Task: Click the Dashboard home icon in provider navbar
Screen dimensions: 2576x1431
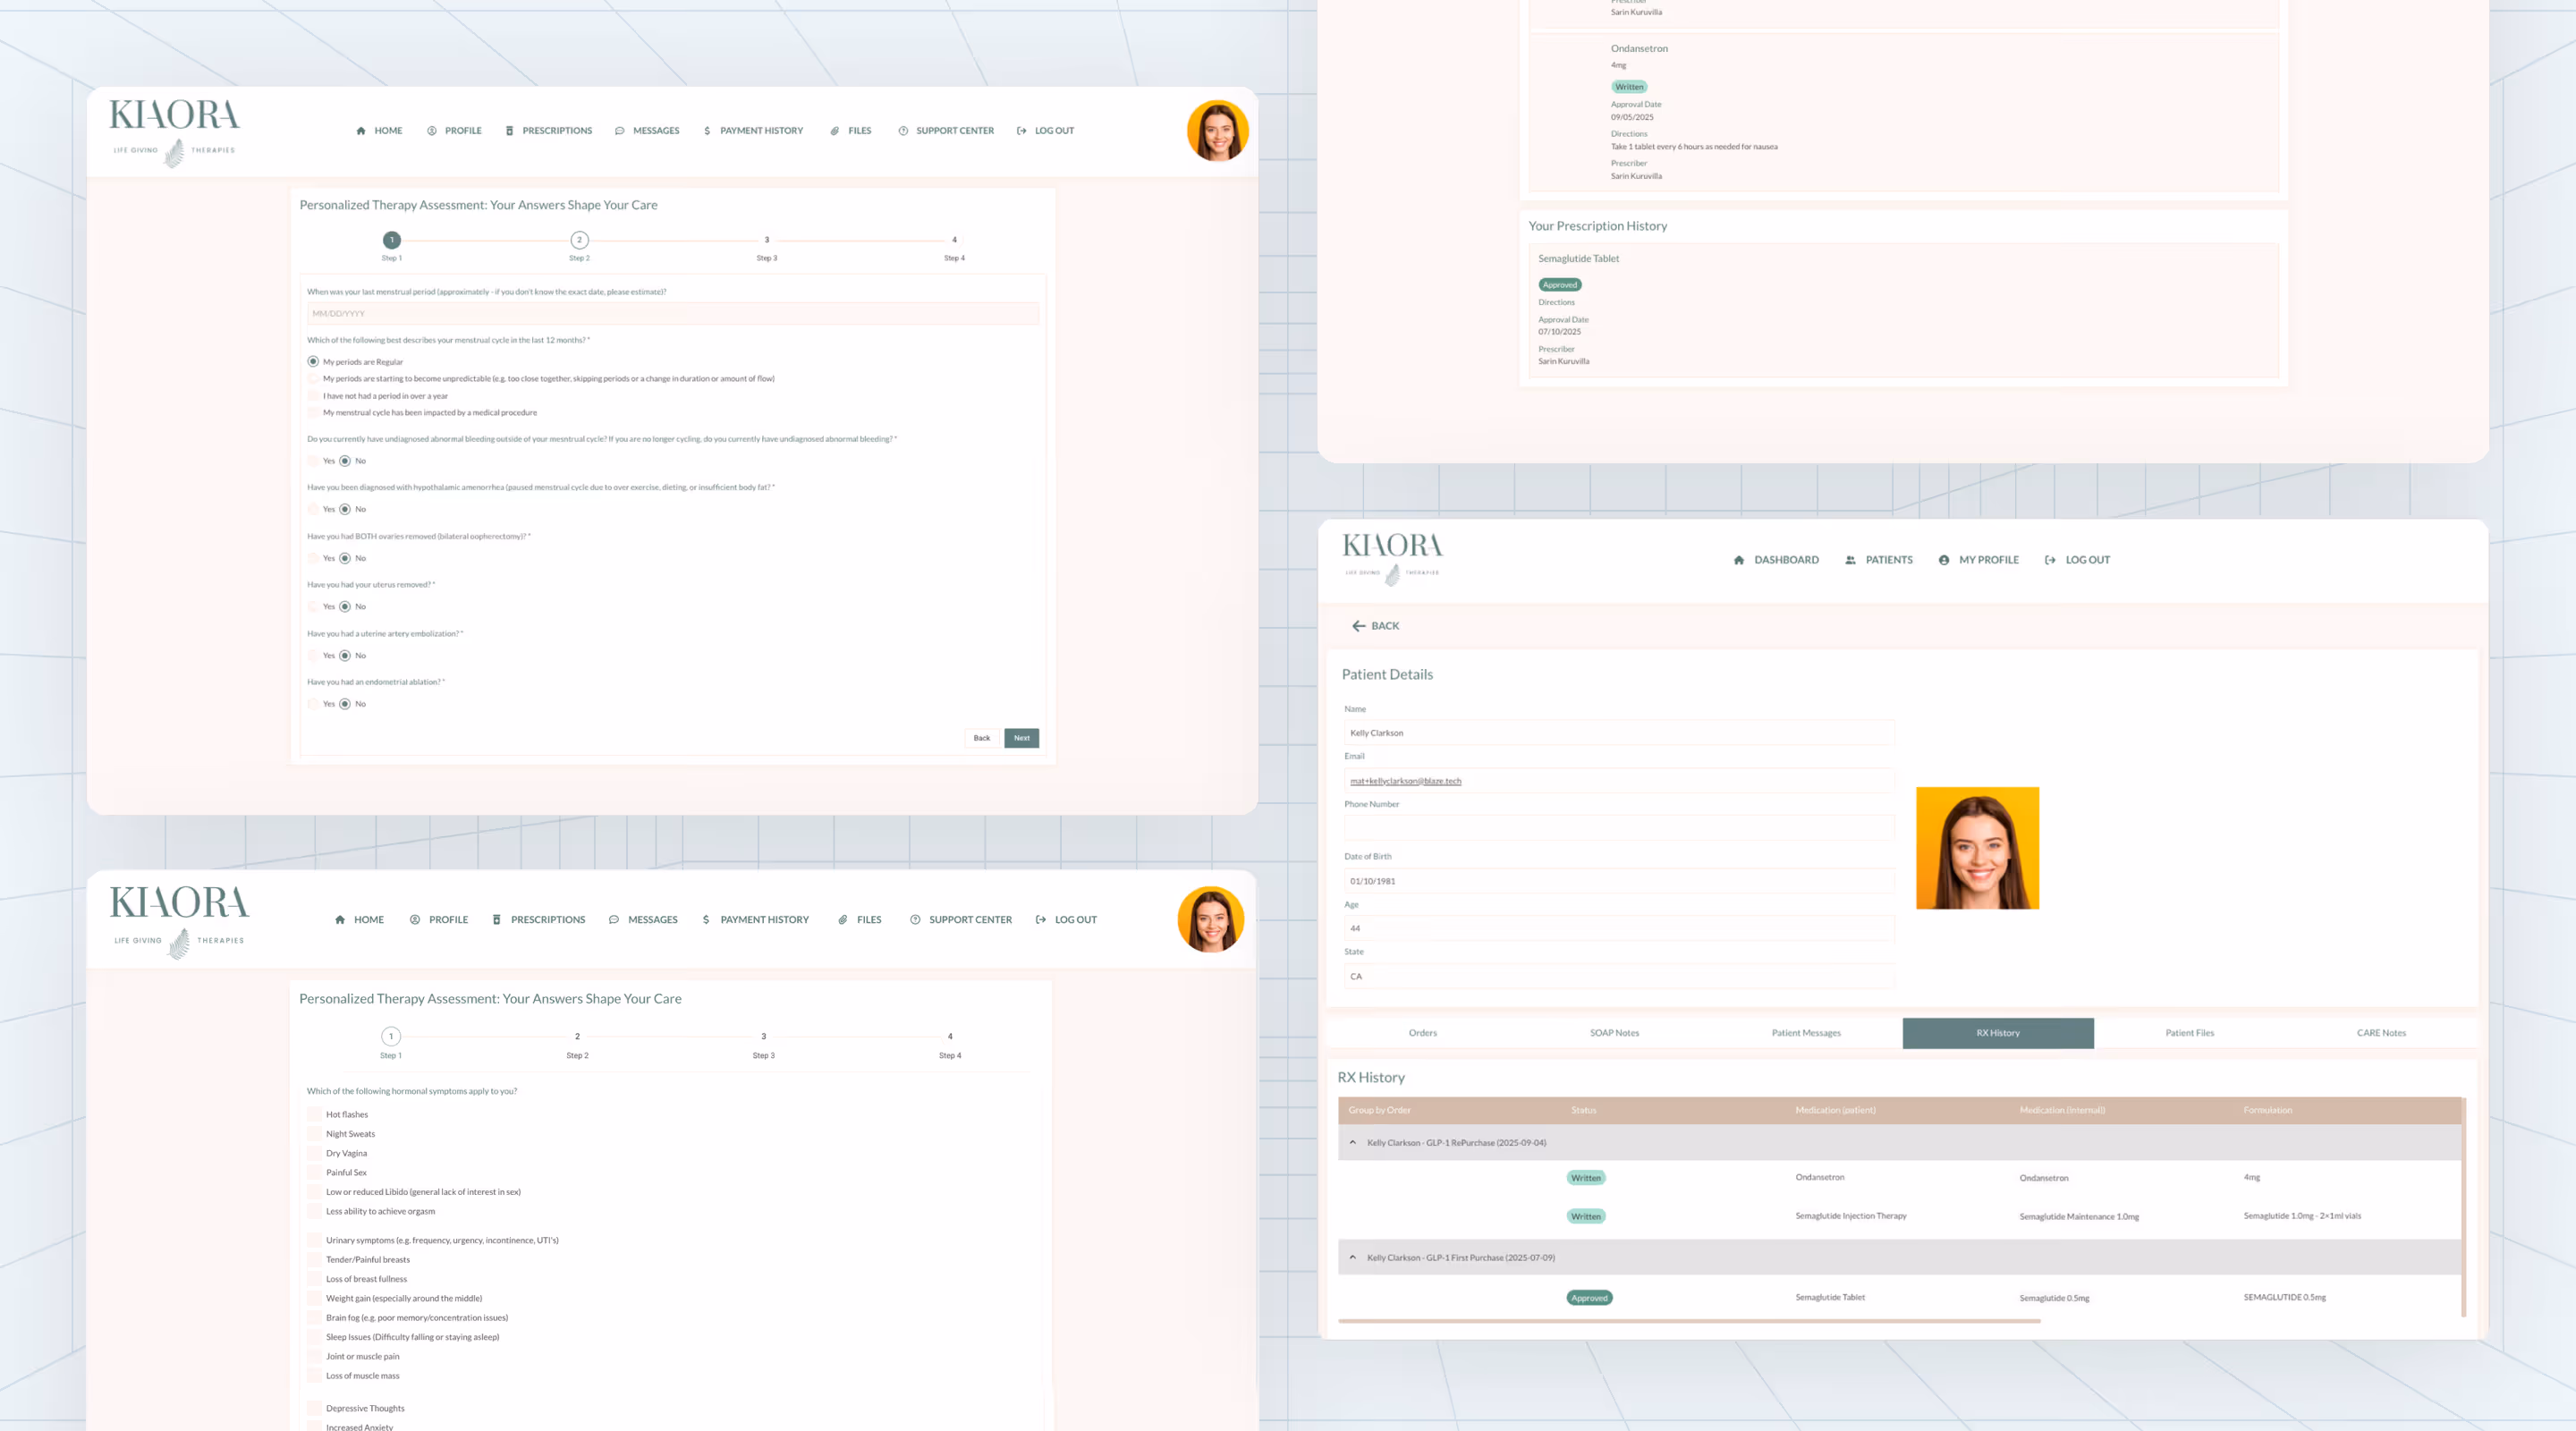Action: (1739, 560)
